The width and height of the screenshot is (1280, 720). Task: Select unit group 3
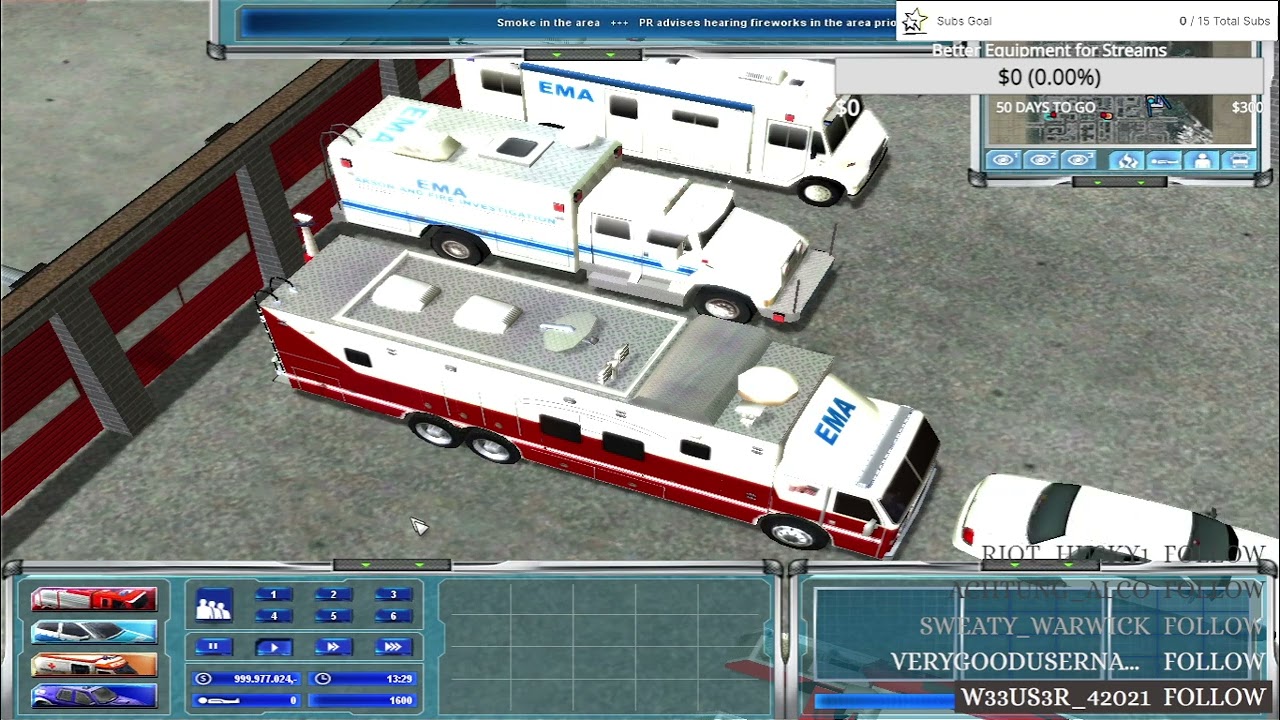[x=393, y=595]
